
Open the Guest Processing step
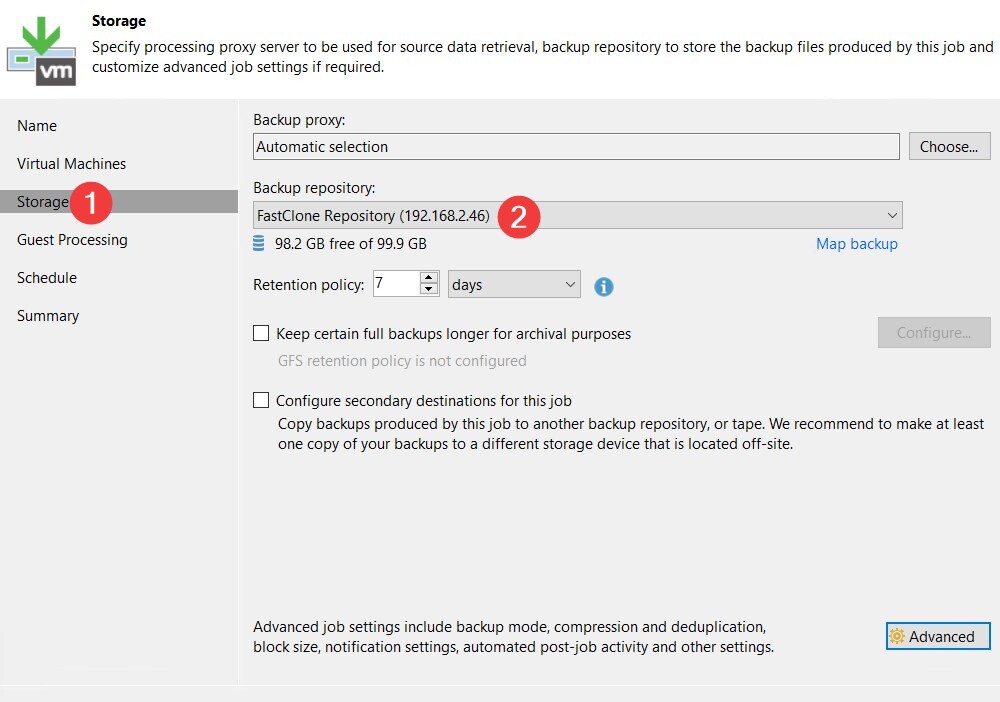tap(72, 240)
